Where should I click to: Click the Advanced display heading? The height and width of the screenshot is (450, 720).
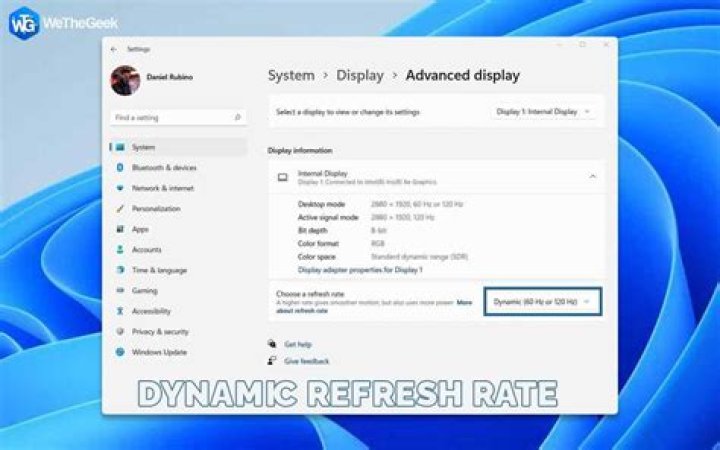pos(462,75)
